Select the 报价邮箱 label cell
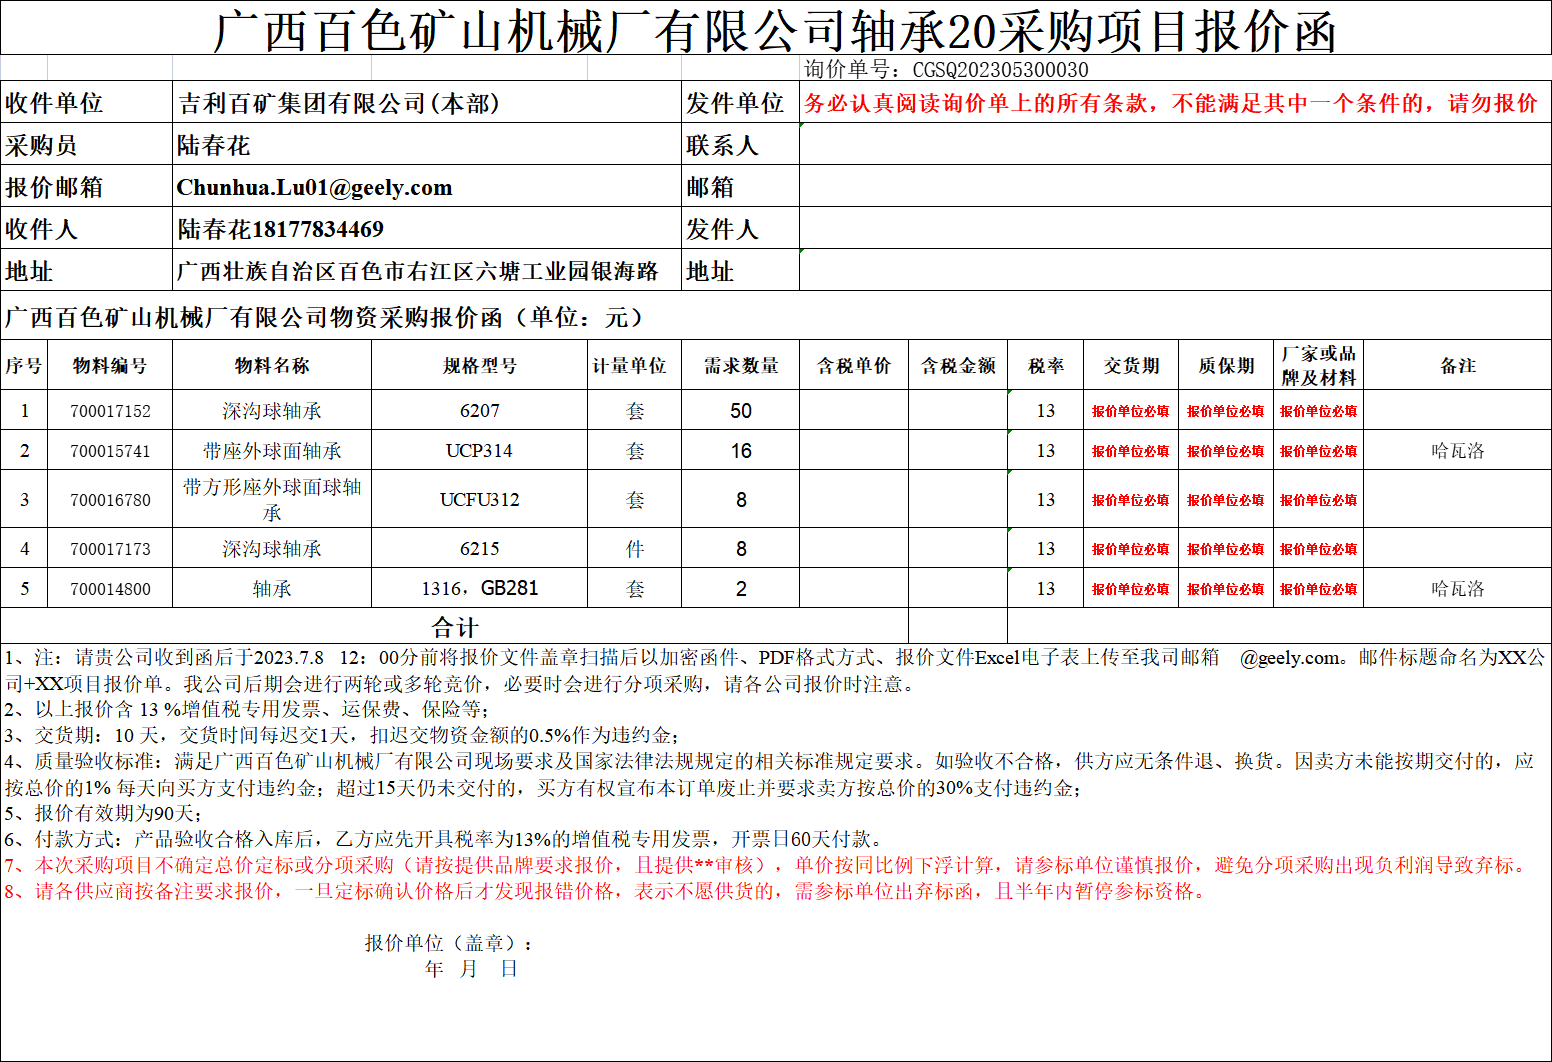 (x=86, y=187)
